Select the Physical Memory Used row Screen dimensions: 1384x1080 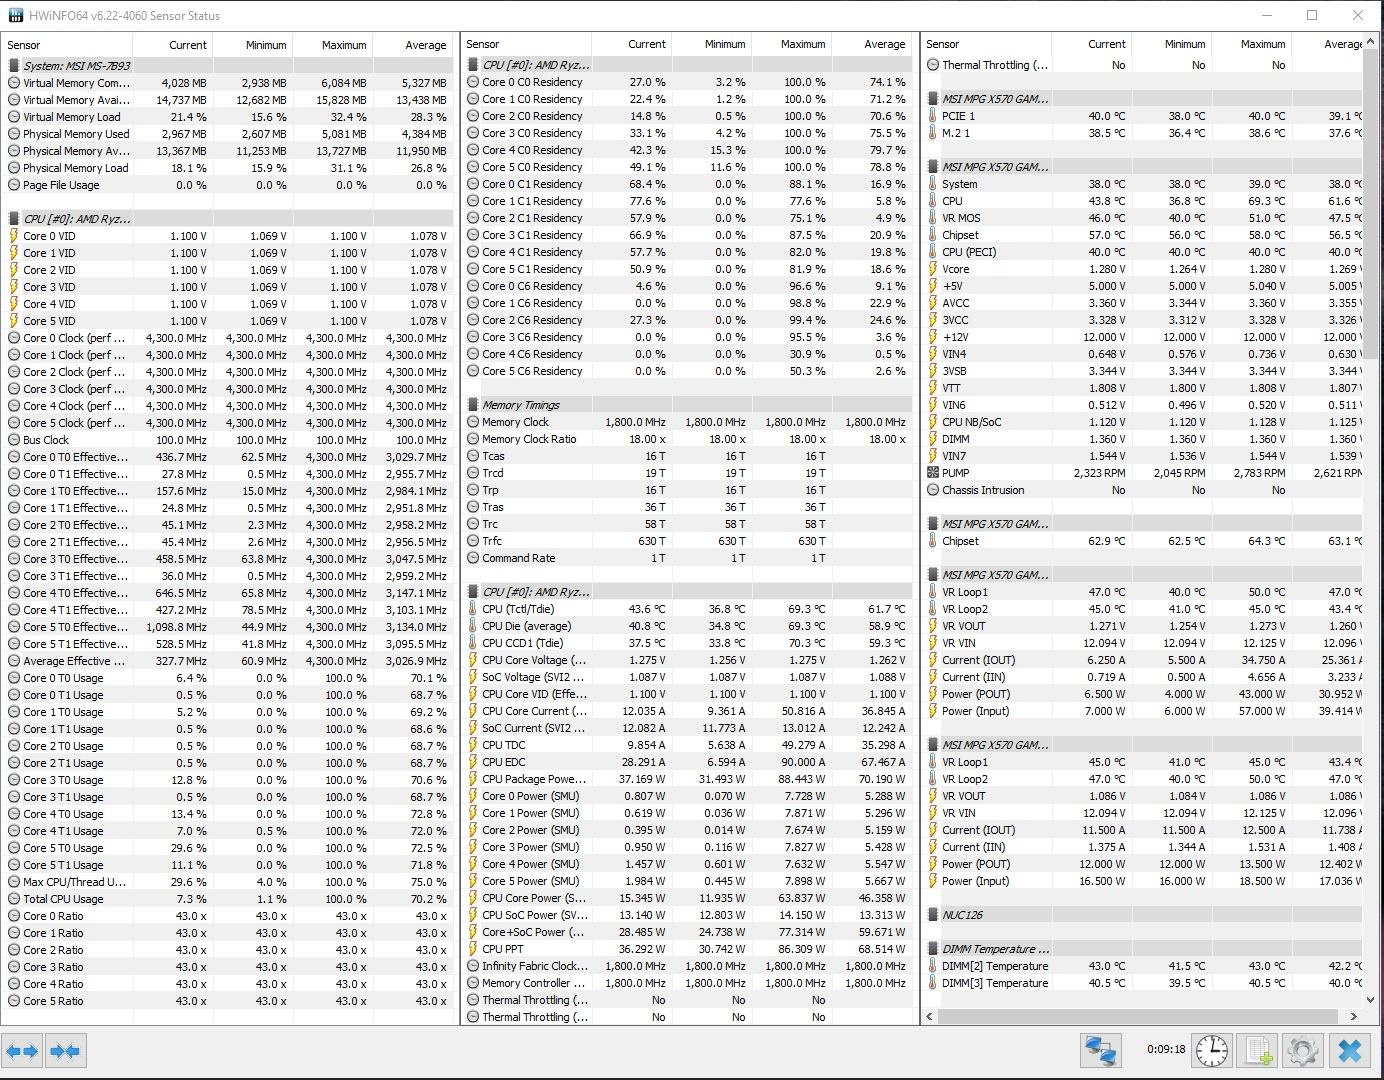point(228,134)
